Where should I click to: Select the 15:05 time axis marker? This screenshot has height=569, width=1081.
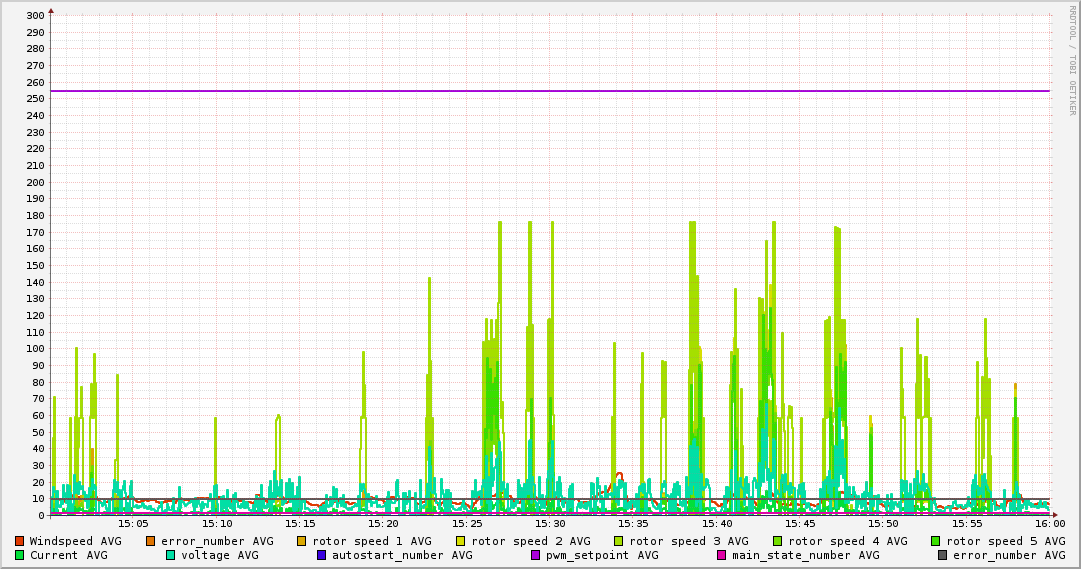(133, 523)
